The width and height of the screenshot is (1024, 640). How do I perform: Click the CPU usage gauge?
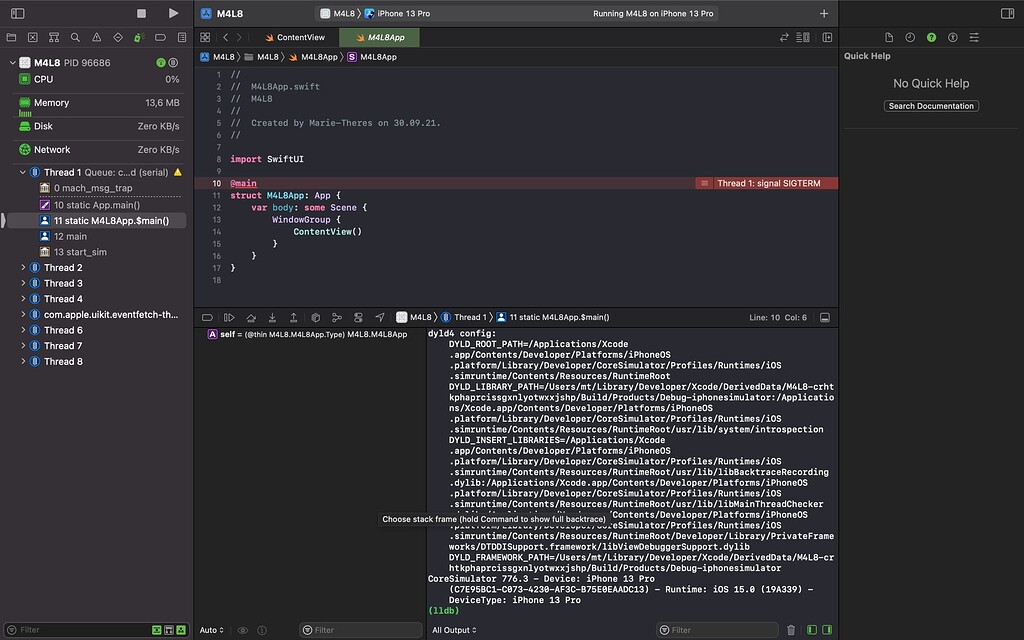point(40,79)
